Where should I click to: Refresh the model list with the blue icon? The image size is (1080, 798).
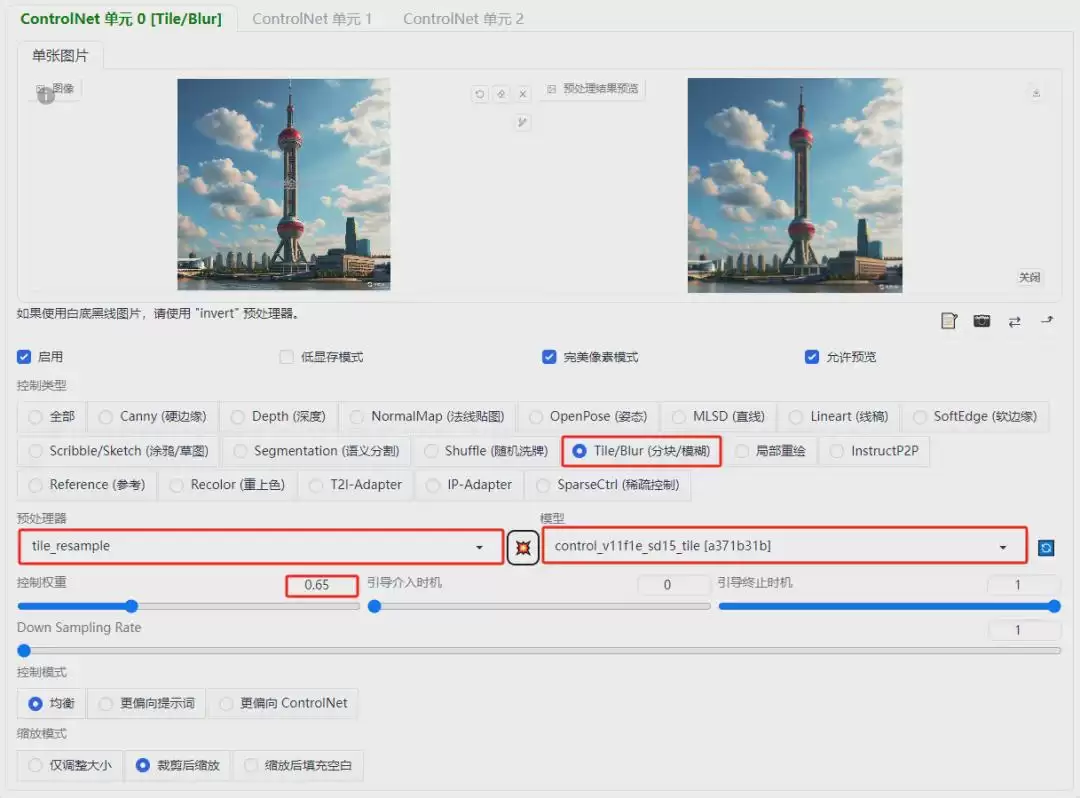[1046, 548]
